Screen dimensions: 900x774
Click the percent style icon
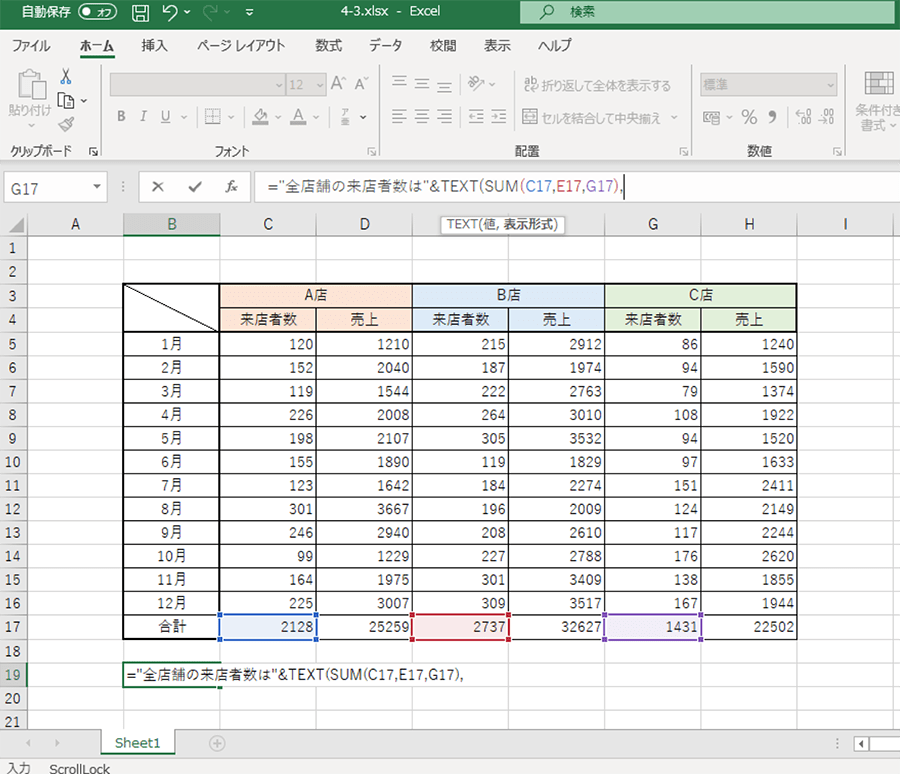pyautogui.click(x=749, y=117)
